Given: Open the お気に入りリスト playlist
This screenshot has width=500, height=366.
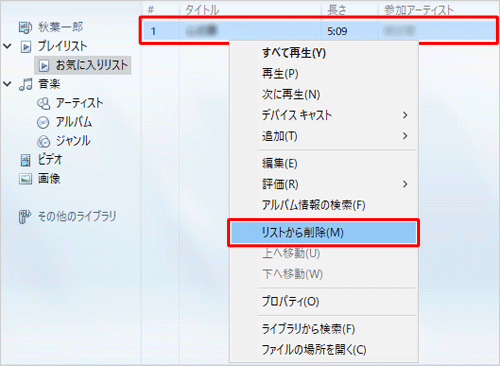Looking at the screenshot, I should pyautogui.click(x=92, y=65).
